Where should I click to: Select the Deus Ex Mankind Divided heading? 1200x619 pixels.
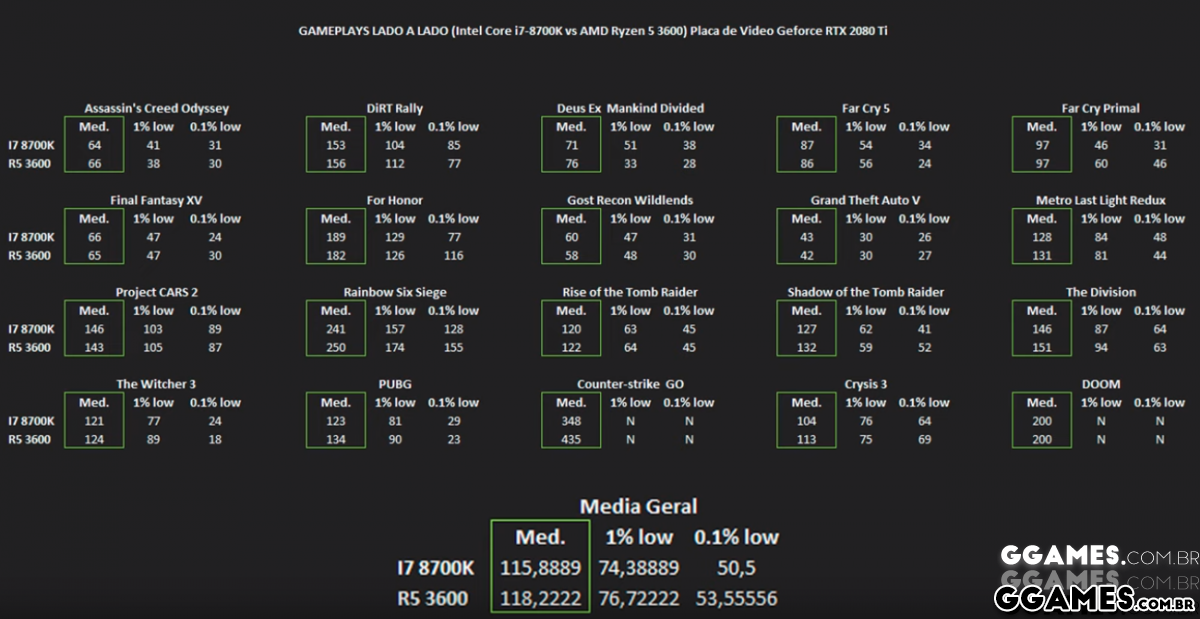pyautogui.click(x=630, y=108)
